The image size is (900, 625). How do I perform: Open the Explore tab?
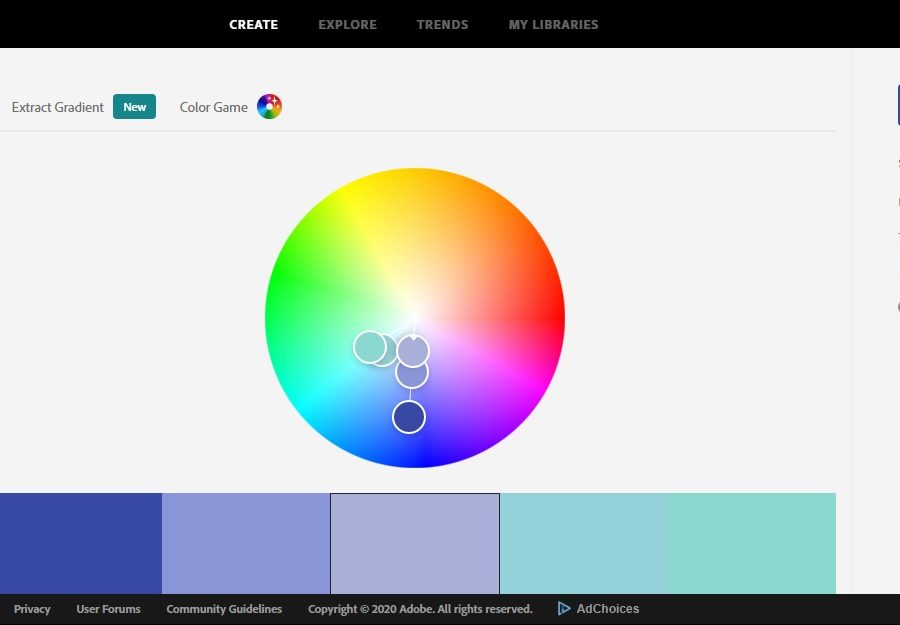[347, 24]
